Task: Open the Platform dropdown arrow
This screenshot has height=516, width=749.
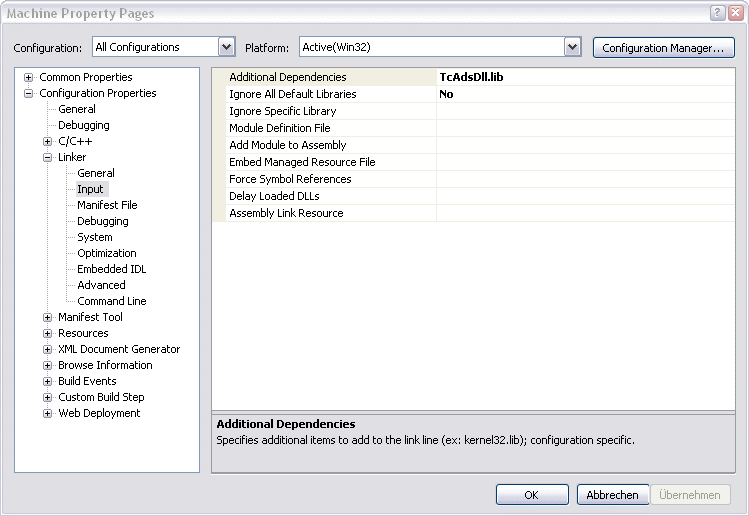Action: point(572,47)
